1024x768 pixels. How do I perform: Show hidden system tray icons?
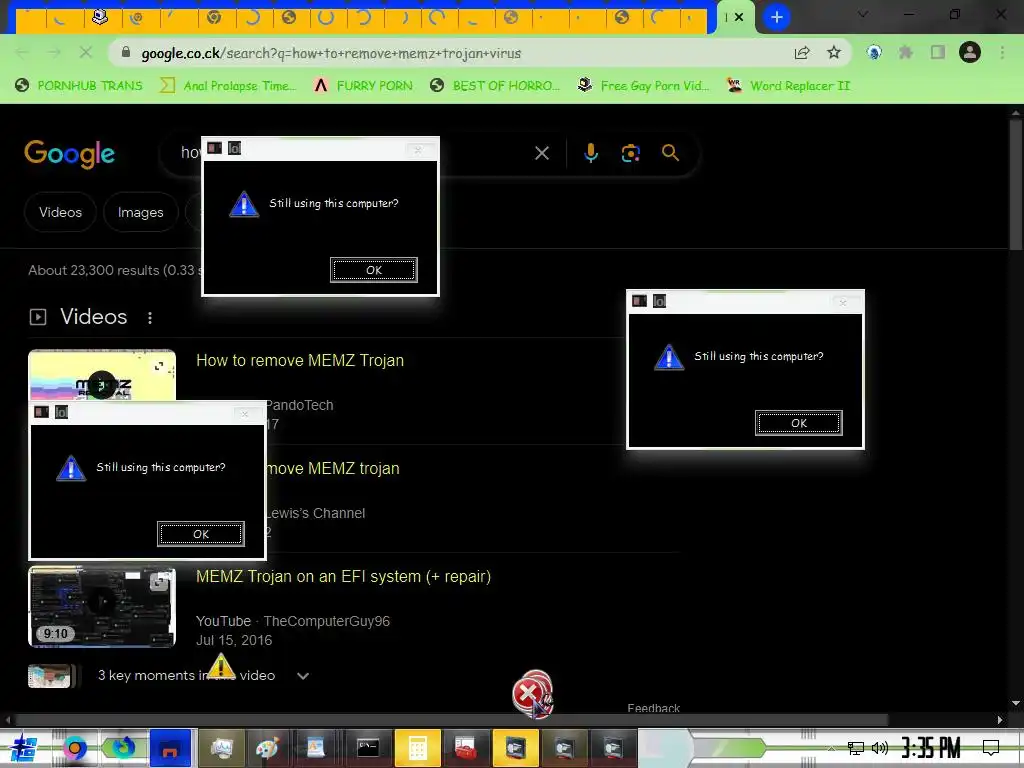831,748
